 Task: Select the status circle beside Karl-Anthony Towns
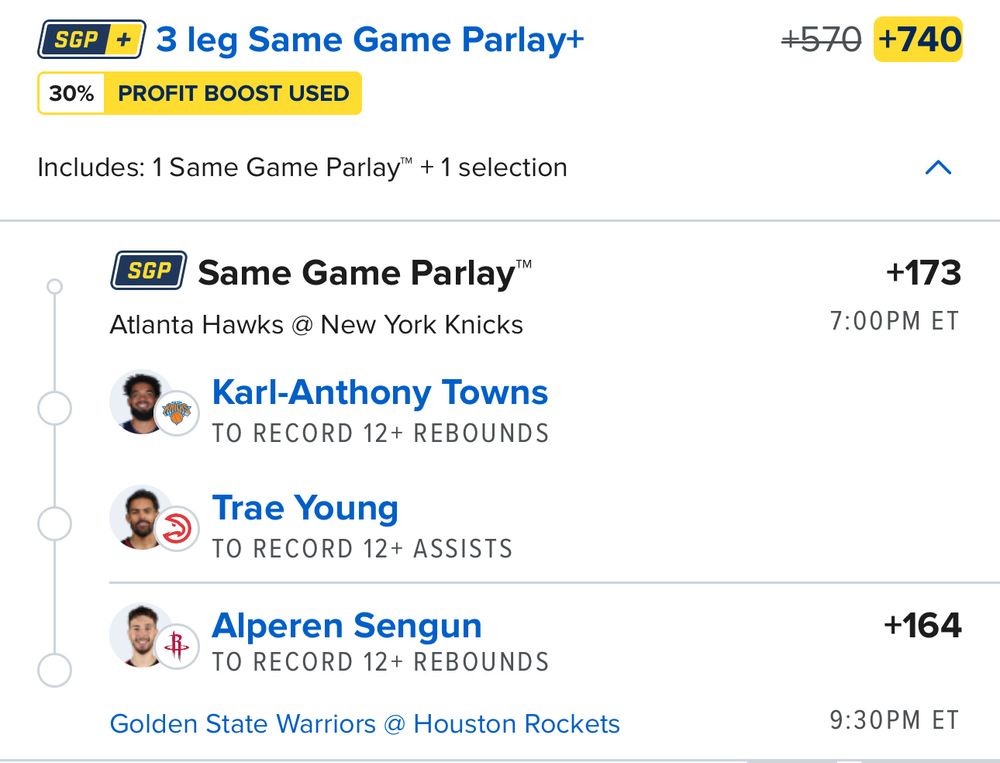tap(54, 408)
